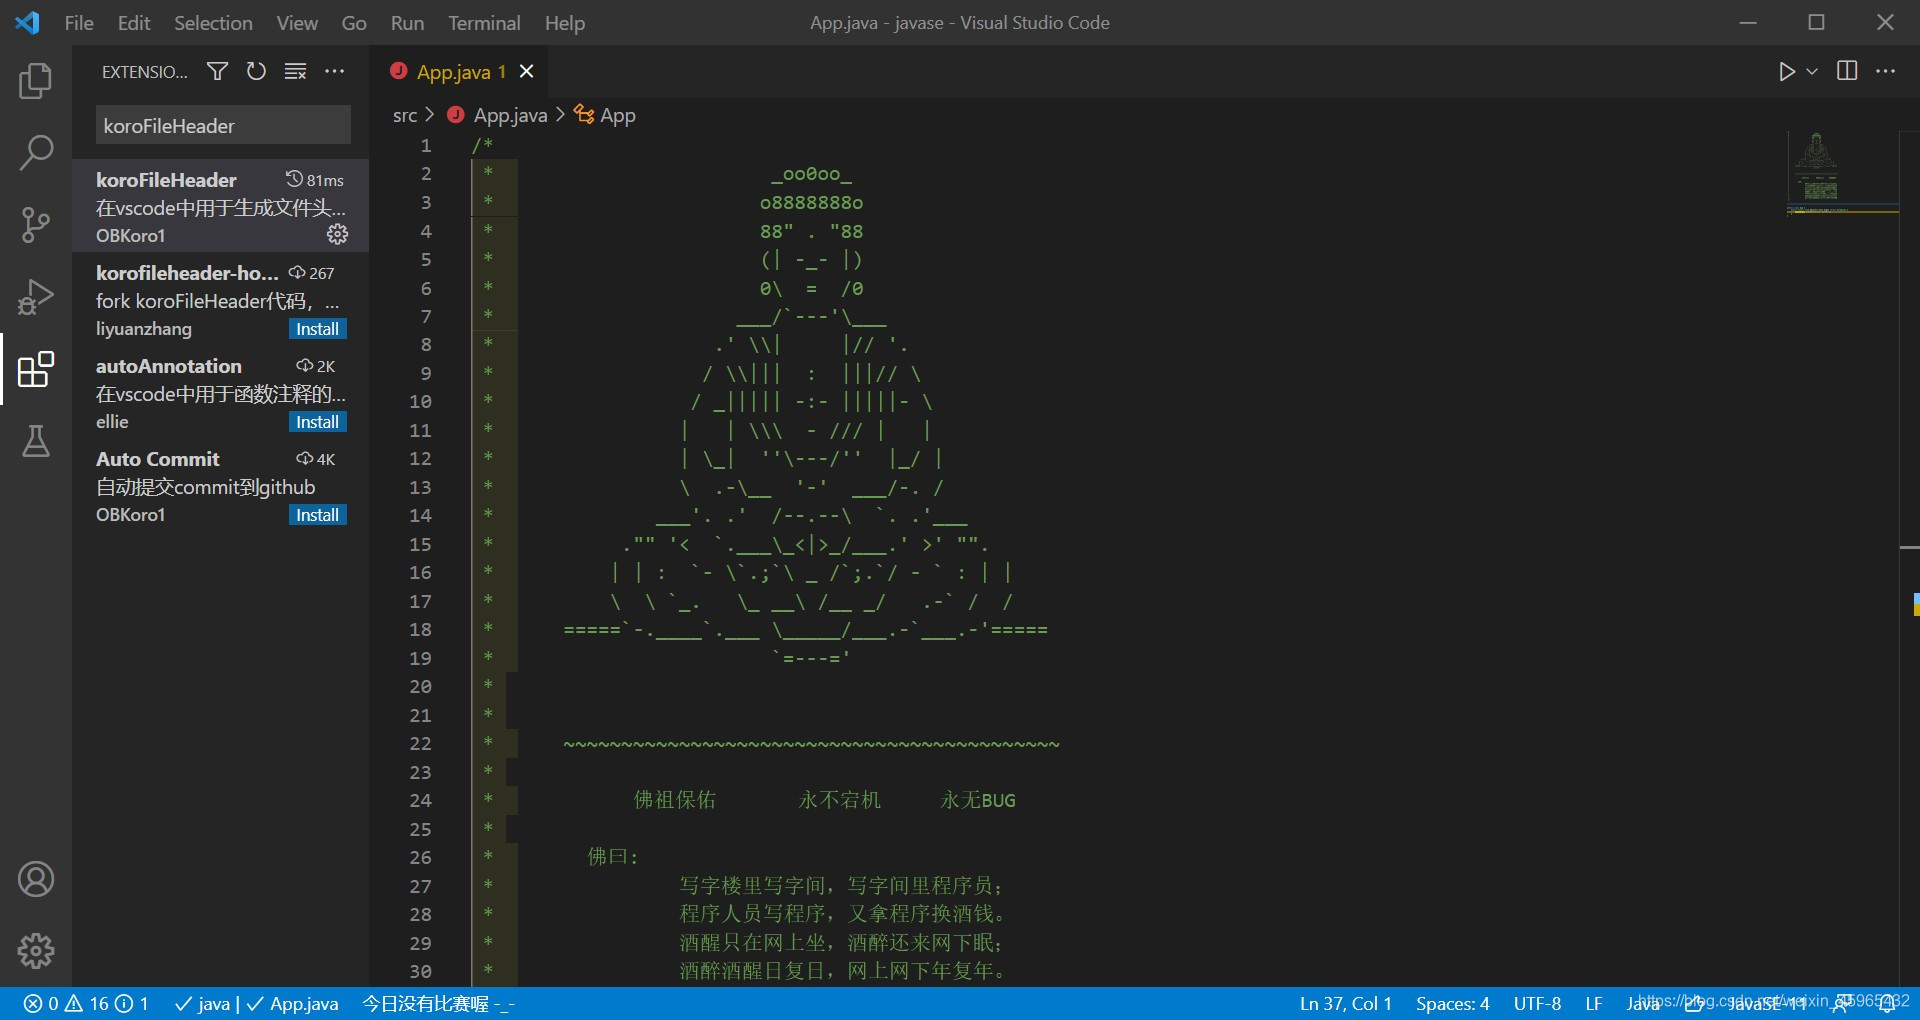
Task: Install the Auto Commit extension
Action: tap(317, 515)
